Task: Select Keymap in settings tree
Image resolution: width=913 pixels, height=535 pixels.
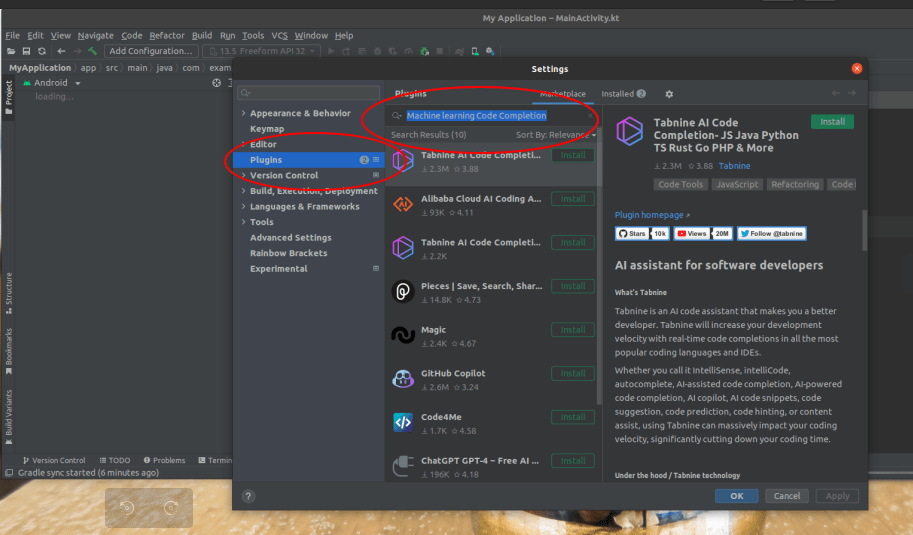Action: click(x=267, y=129)
